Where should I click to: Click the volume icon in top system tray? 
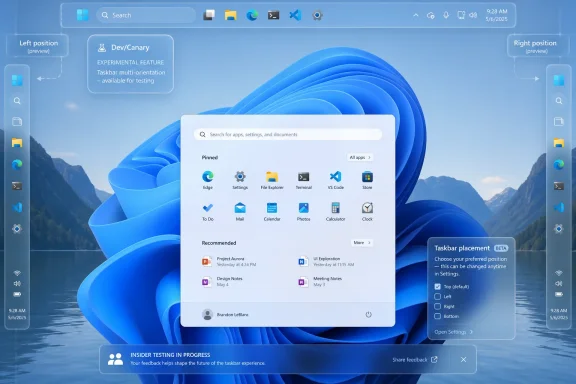point(474,15)
